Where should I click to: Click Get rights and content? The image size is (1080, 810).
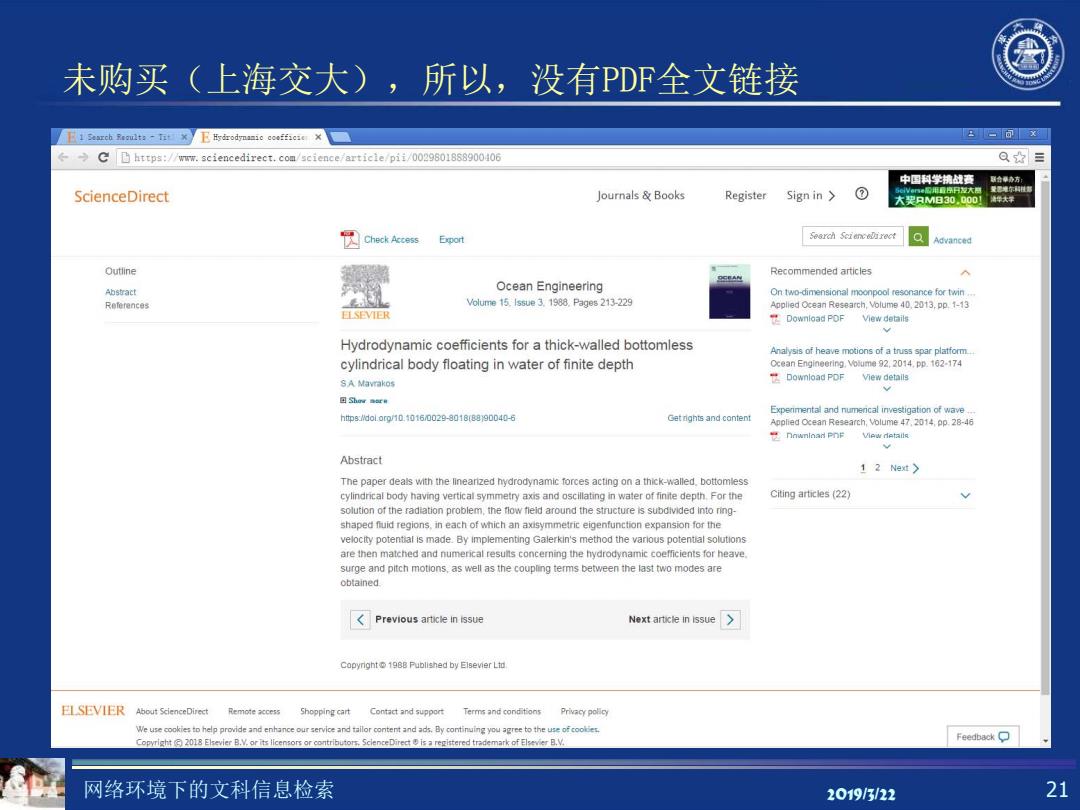point(709,418)
